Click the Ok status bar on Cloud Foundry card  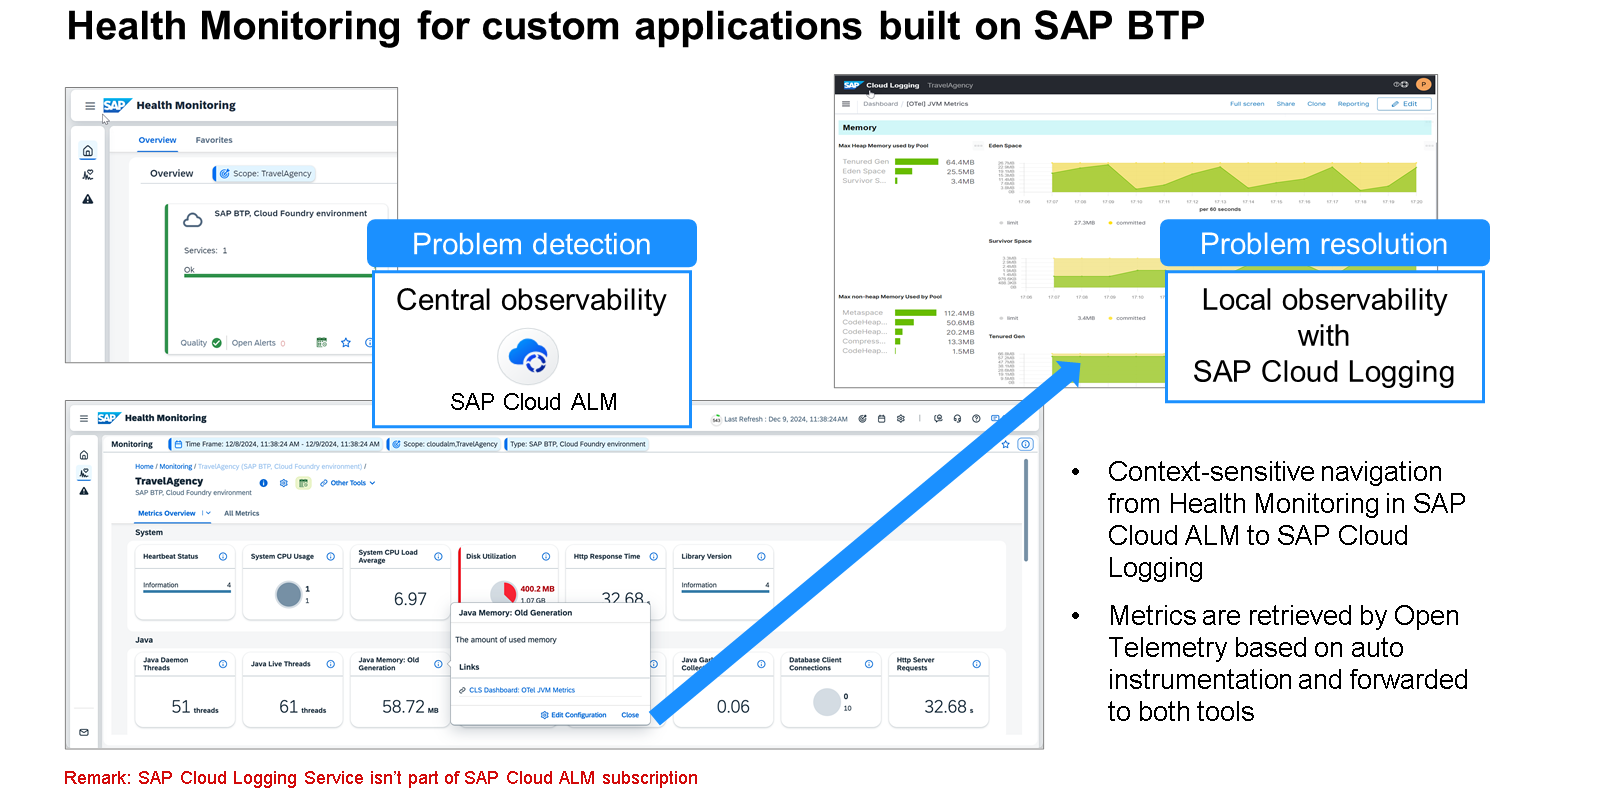(x=278, y=276)
